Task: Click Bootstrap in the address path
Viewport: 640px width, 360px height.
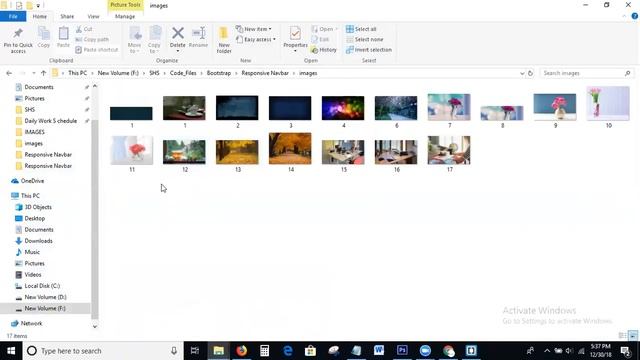Action: (219, 73)
